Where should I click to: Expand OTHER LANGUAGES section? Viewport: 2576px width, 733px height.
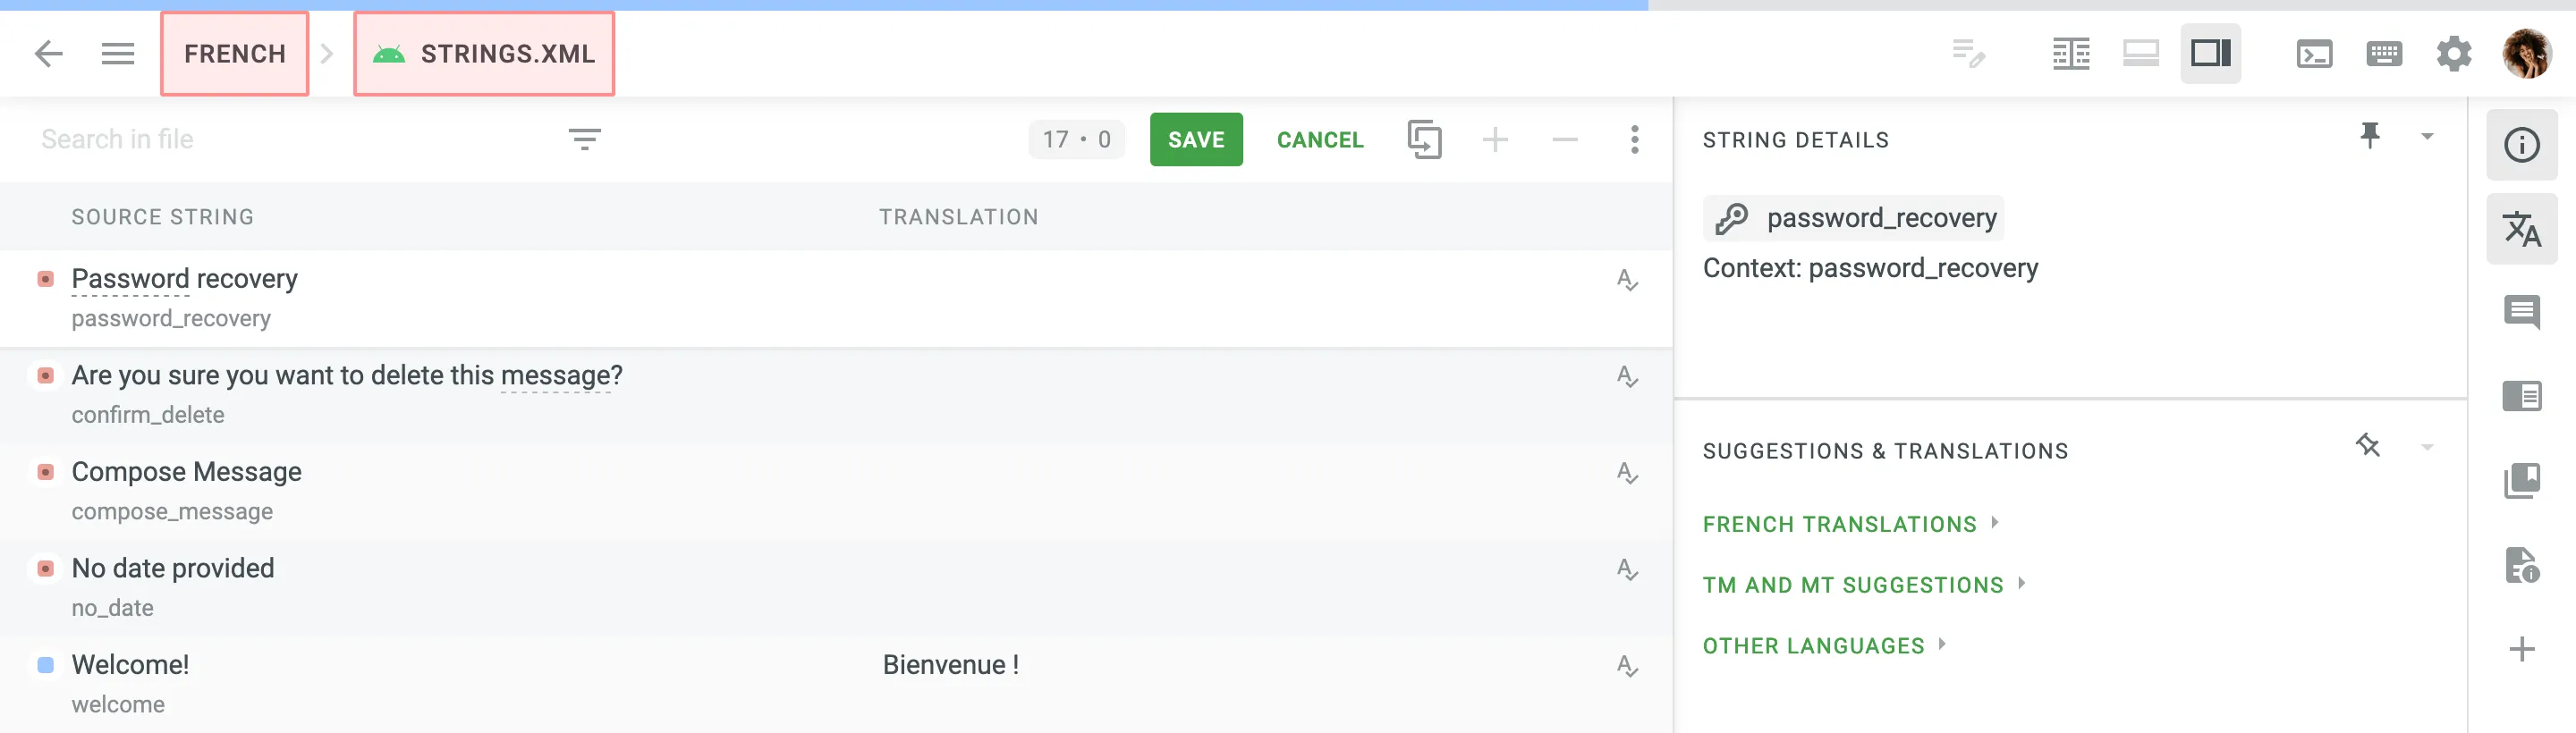(1825, 646)
